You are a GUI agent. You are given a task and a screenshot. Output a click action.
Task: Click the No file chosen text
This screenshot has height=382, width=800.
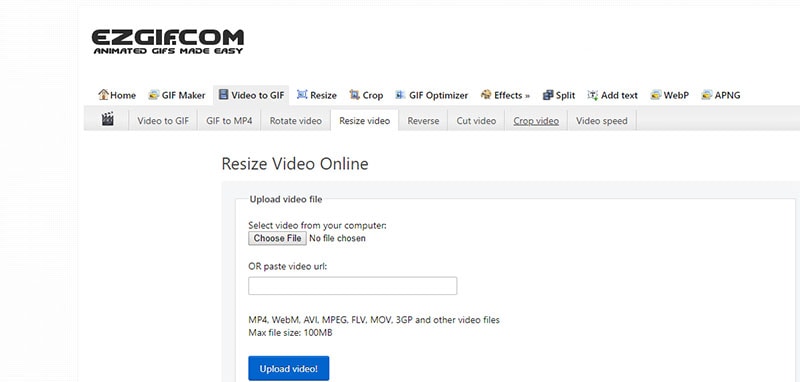[x=337, y=238]
